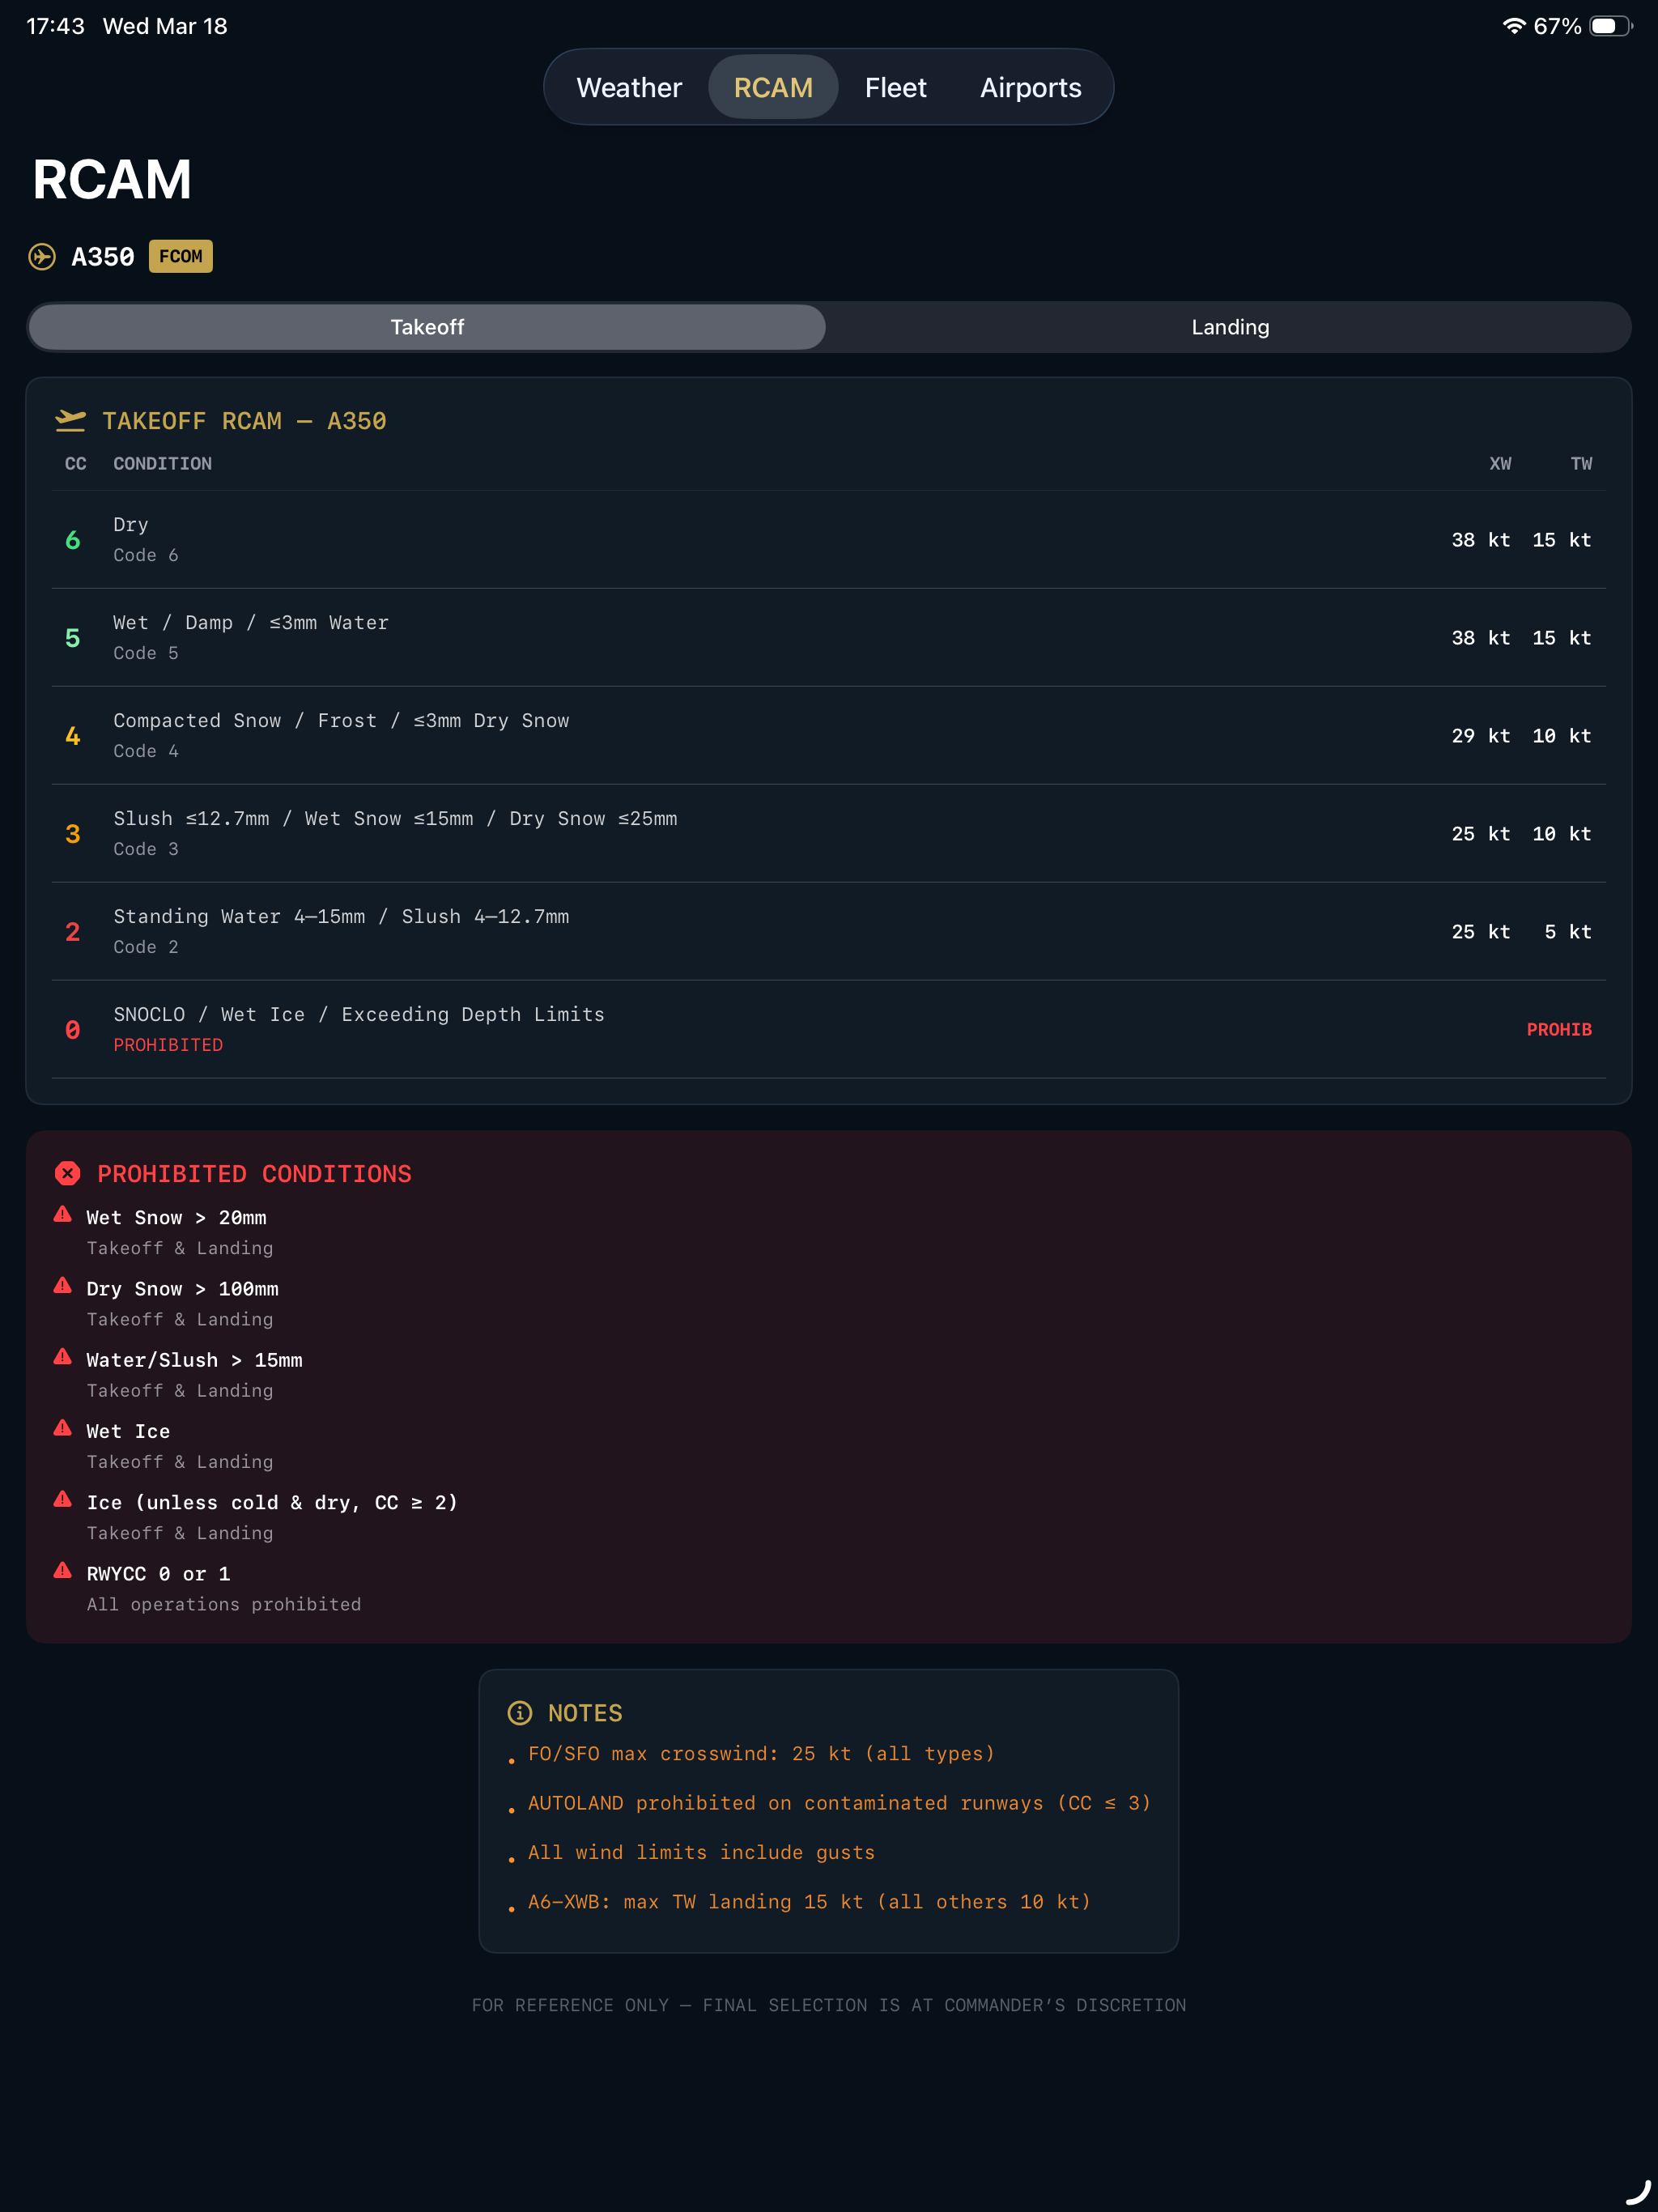The height and width of the screenshot is (2212, 1658).
Task: Tap the airplane icon beside A350
Action: 42,257
